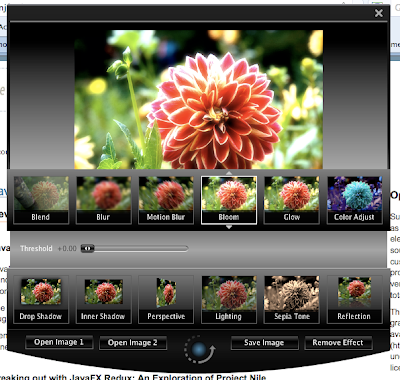Image resolution: width=400 pixels, height=380 pixels.
Task: Choose the Color Adjust effect
Action: point(354,200)
